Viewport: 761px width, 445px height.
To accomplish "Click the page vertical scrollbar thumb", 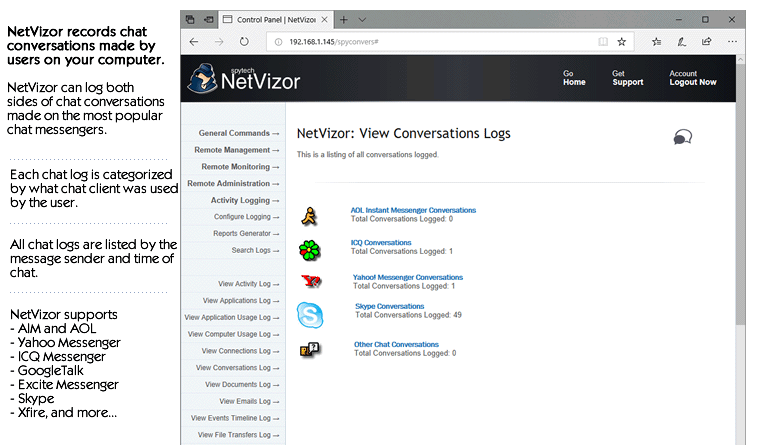I will coord(740,194).
